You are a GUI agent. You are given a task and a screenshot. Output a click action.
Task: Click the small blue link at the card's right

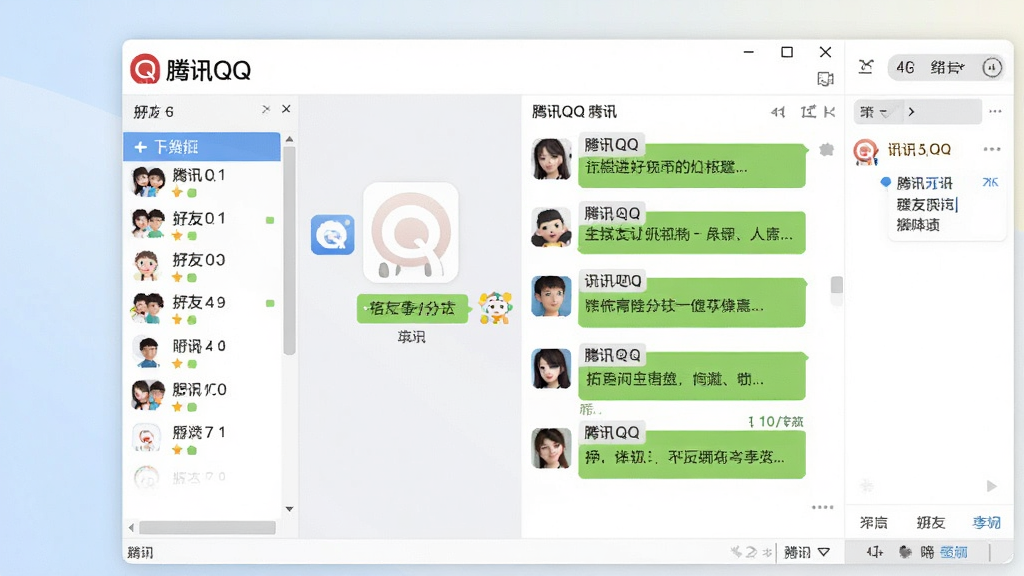990,182
